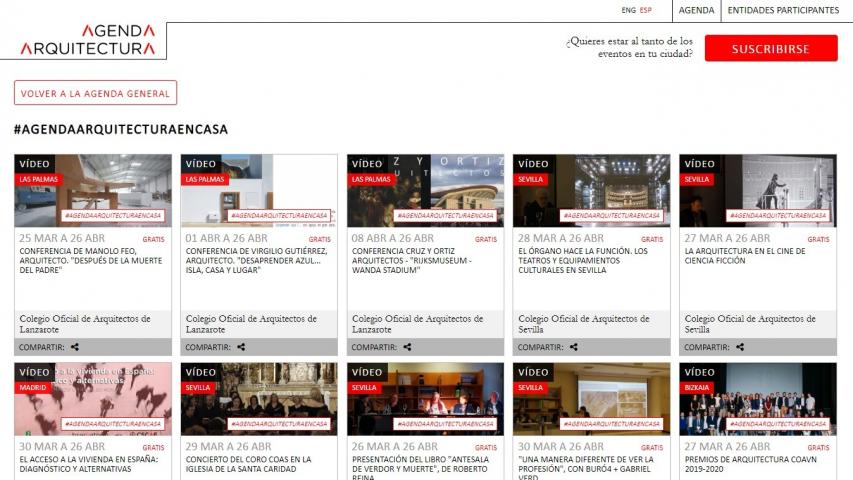Click share icon on Cine de Ciencia Ficción card
The width and height of the screenshot is (853, 480).
(740, 347)
